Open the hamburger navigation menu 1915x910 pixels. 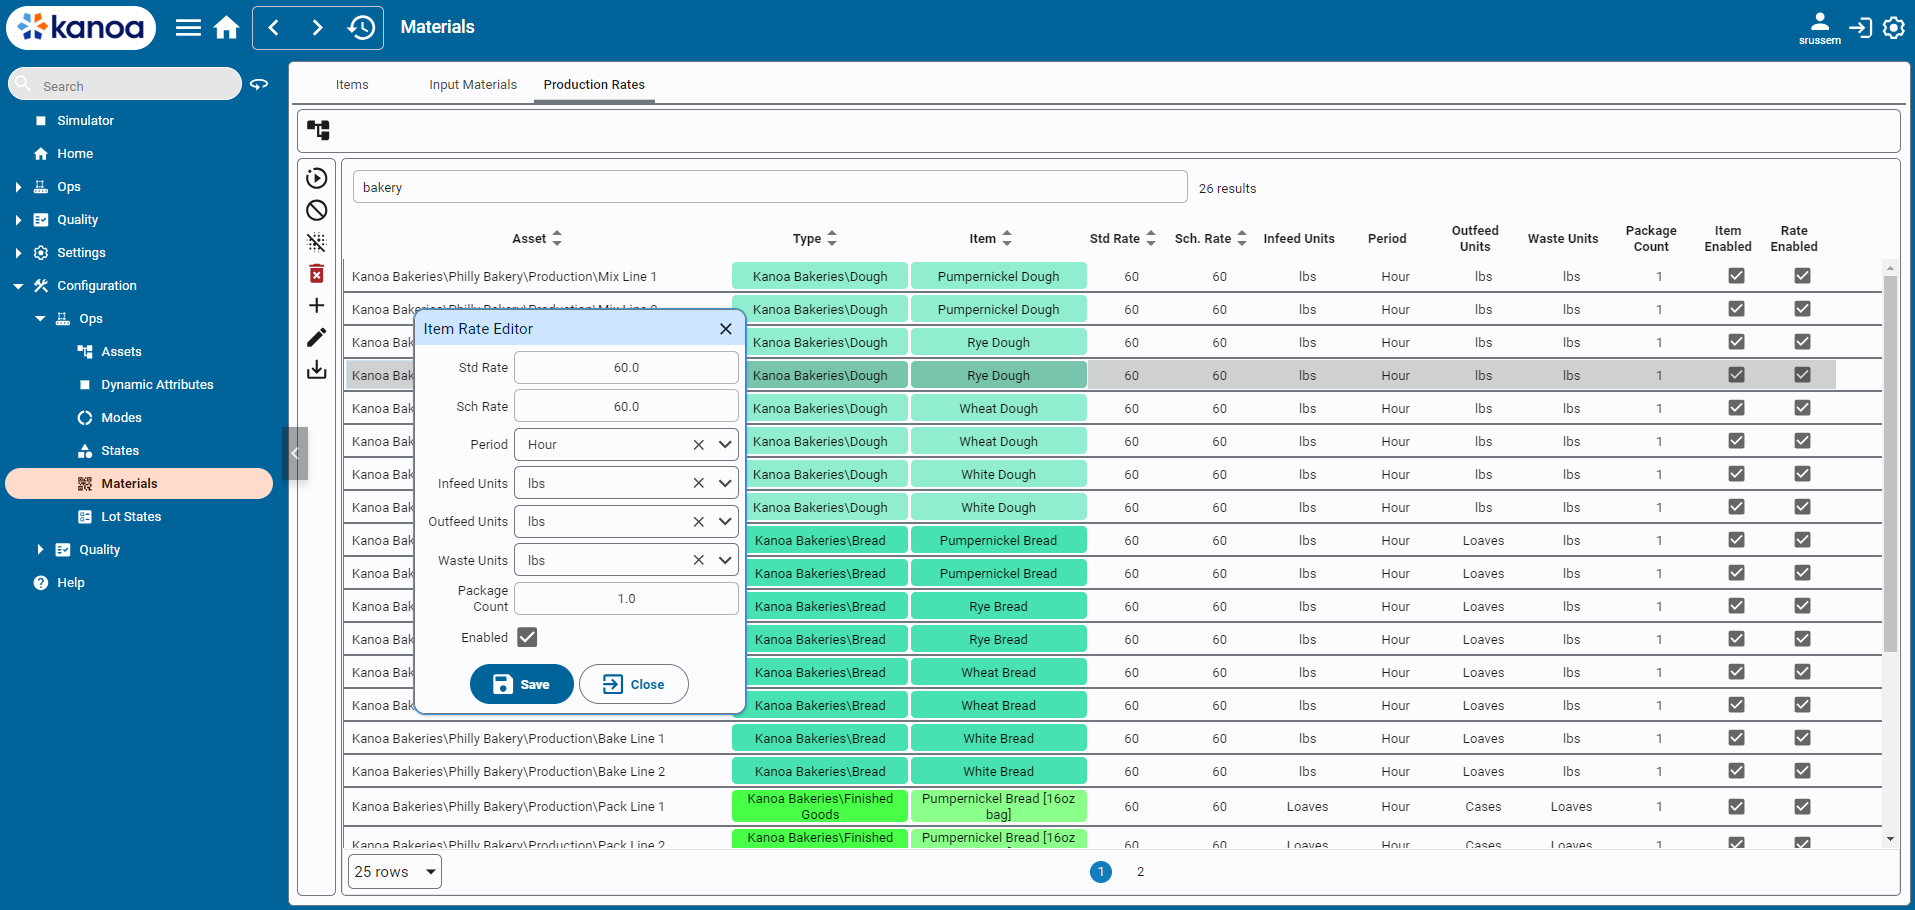(x=188, y=28)
